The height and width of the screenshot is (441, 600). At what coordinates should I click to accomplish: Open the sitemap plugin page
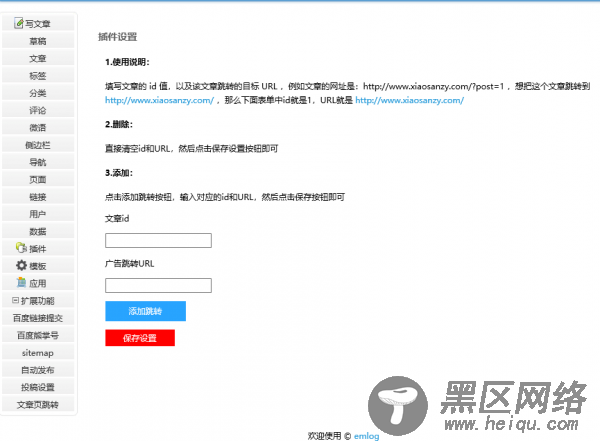coord(38,353)
